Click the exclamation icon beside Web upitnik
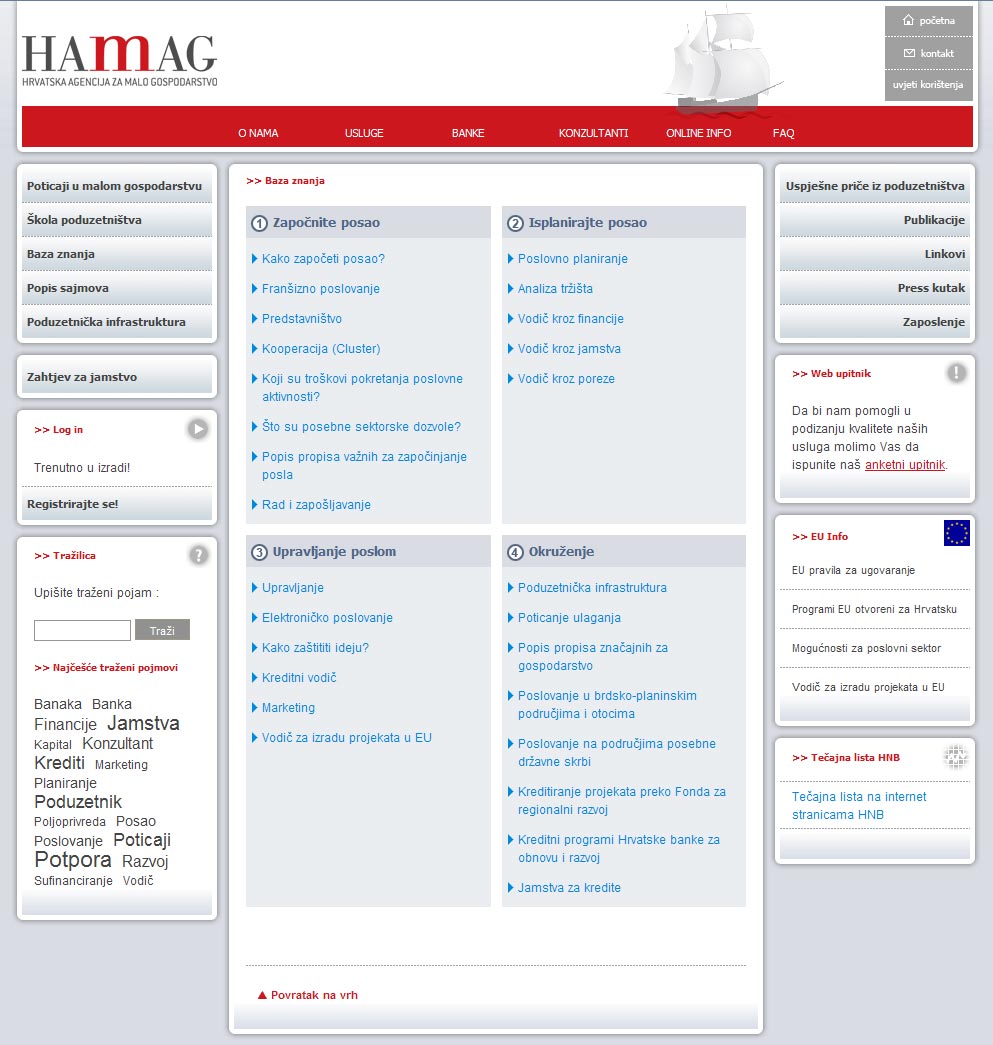The width and height of the screenshot is (993, 1045). (957, 373)
